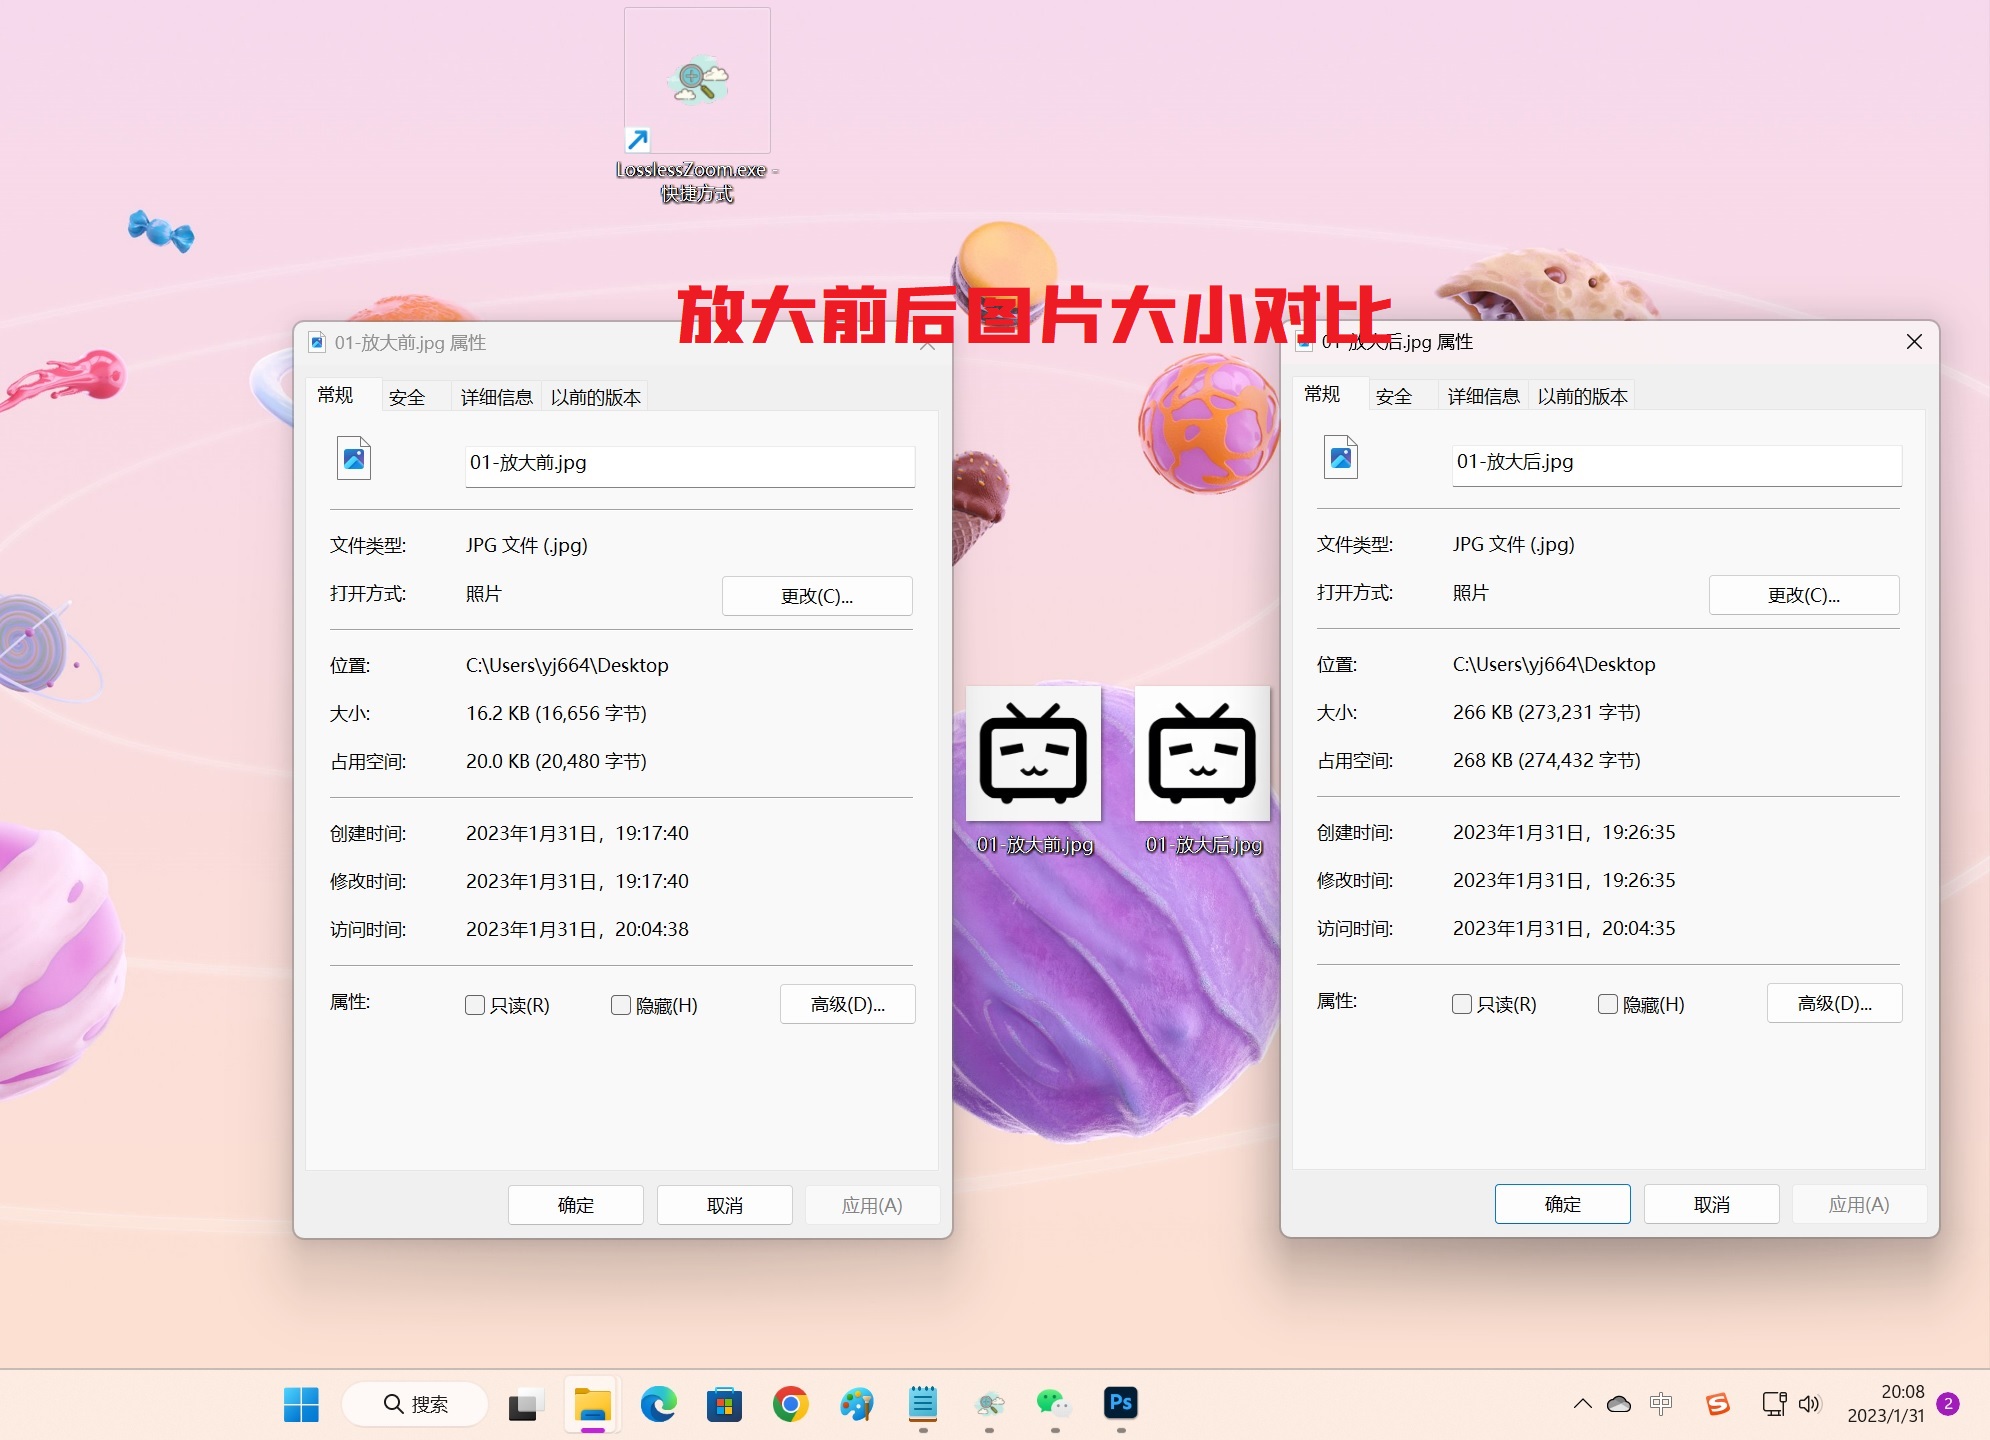
Task: Open 高级(D)... in 放大后 properties
Action: pos(1835,1003)
